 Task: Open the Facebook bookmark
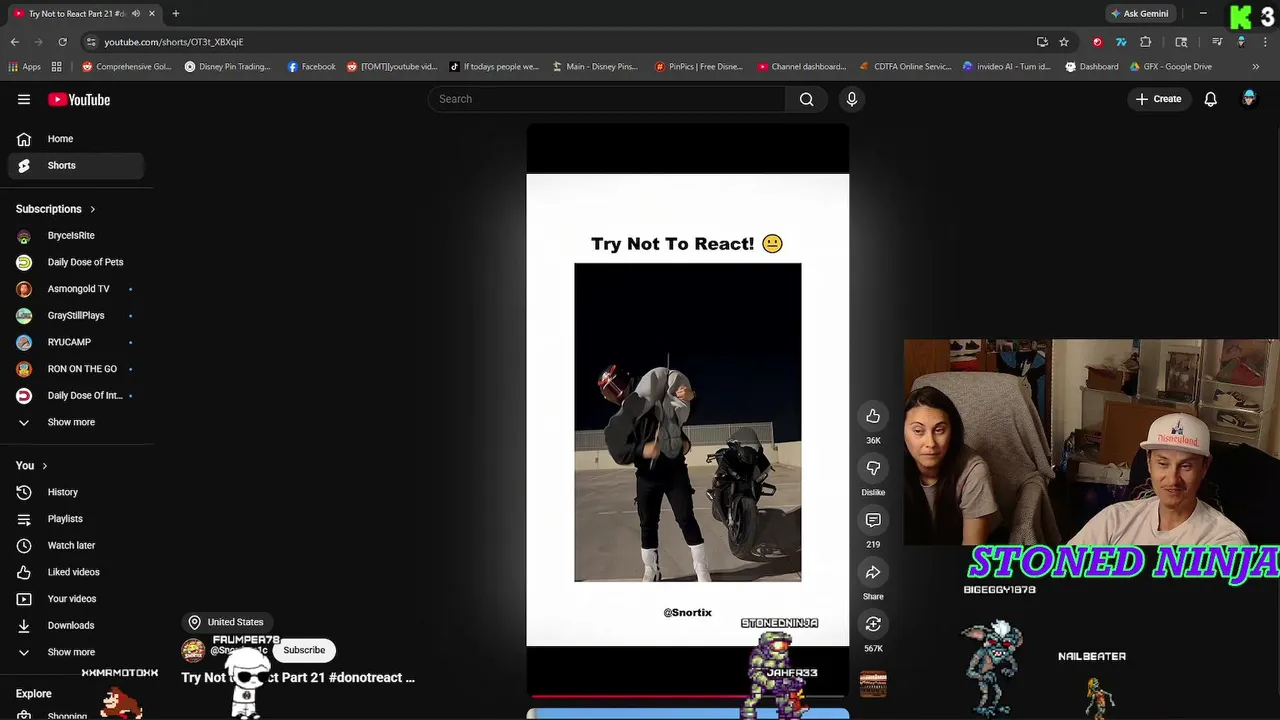tap(311, 67)
